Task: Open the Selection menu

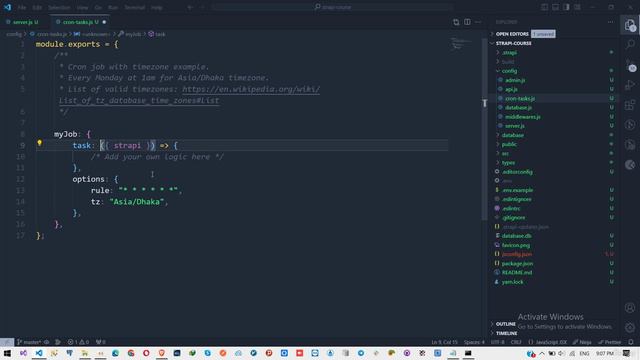Action: click(x=59, y=7)
